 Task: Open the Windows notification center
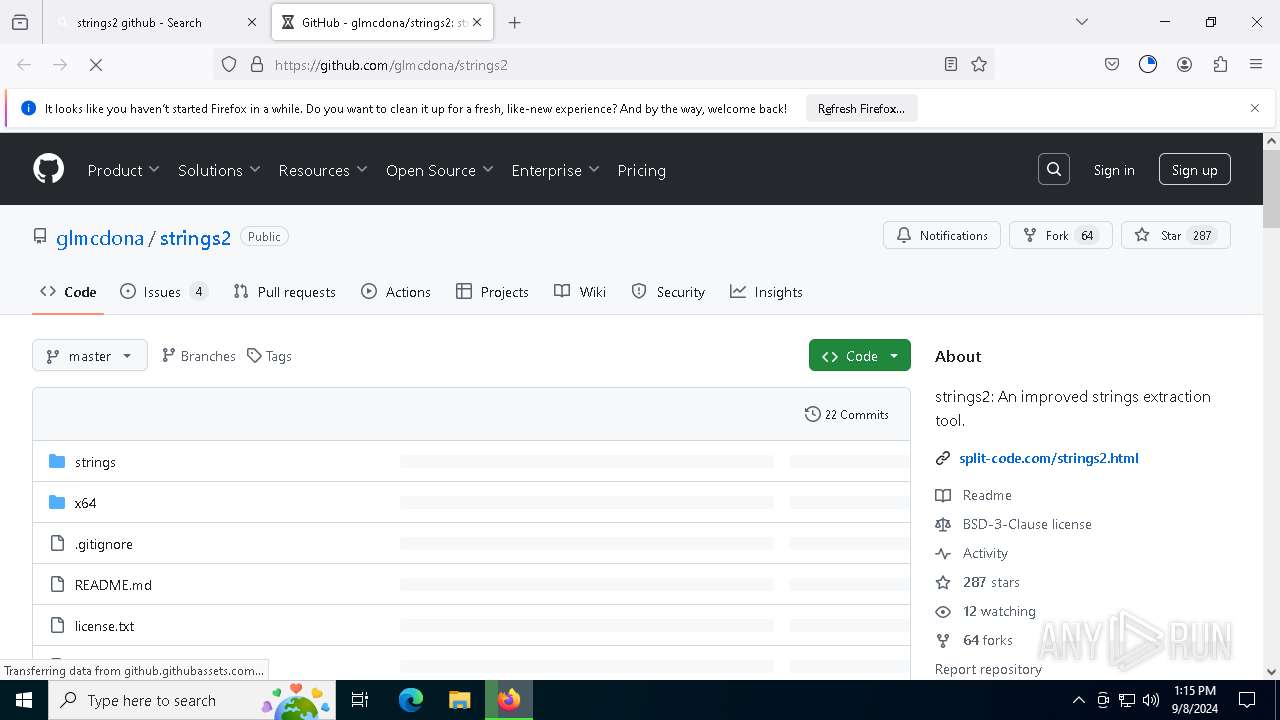[1247, 700]
